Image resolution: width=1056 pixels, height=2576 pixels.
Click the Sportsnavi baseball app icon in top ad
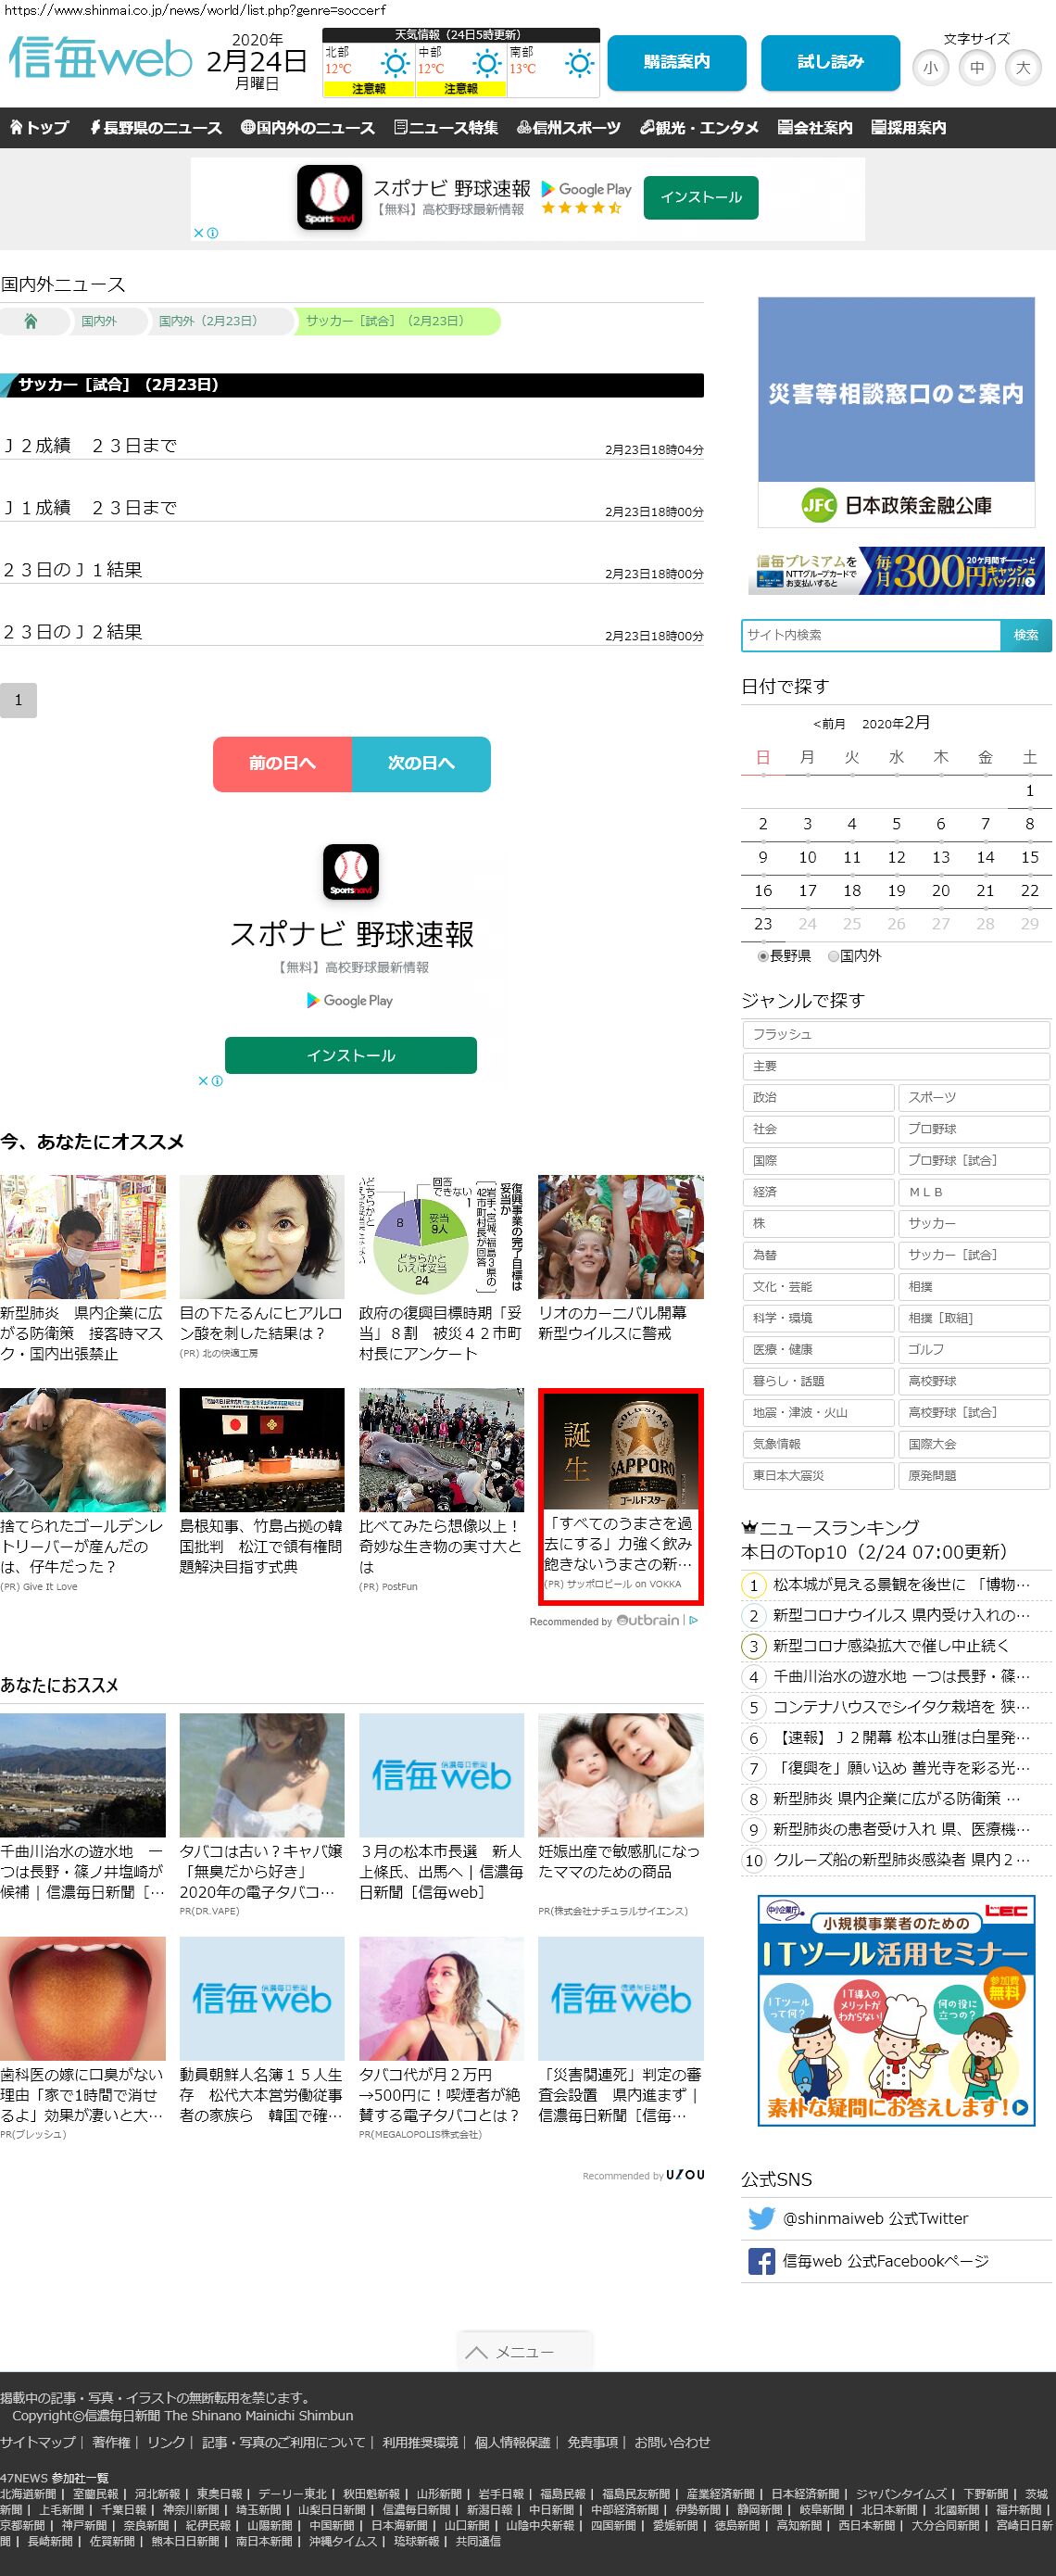[x=329, y=197]
